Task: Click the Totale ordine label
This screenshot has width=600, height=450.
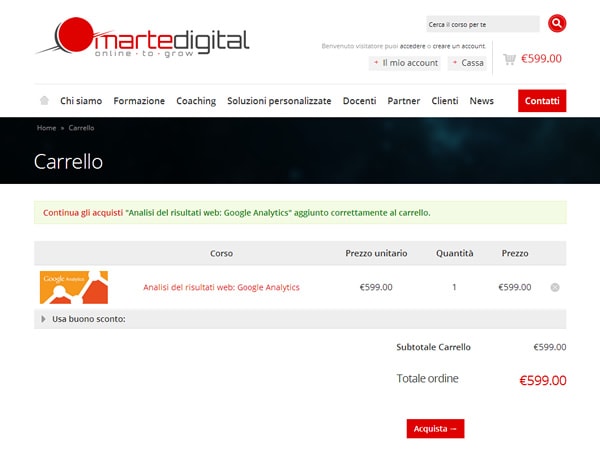Action: coord(427,378)
